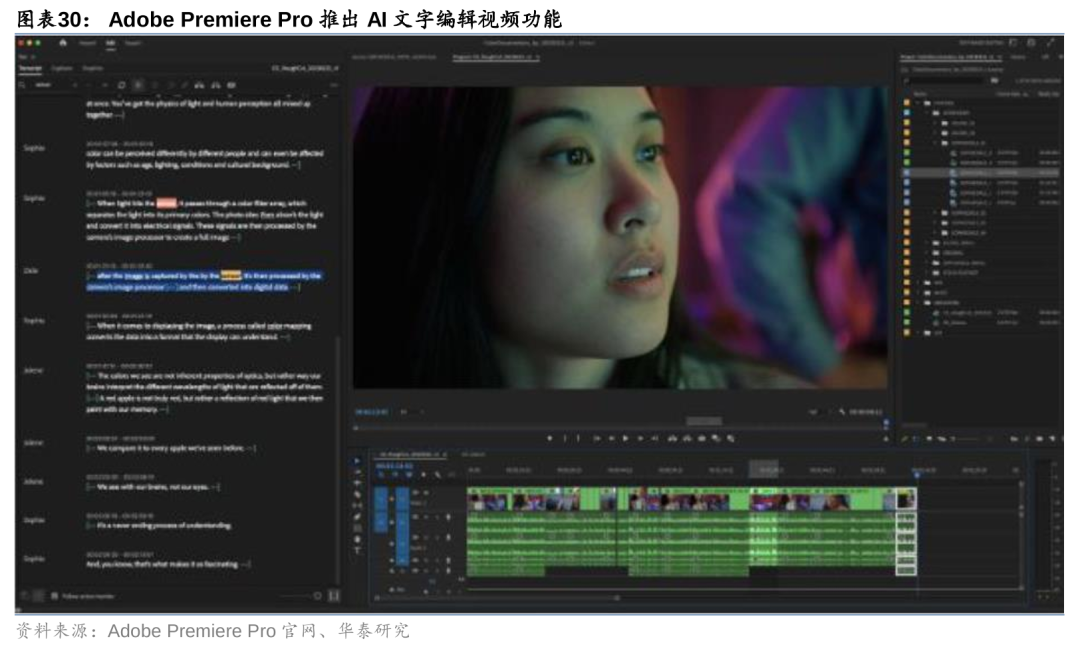Open the transcript panel ellipsis menu
1080x649 pixels.
tap(334, 85)
